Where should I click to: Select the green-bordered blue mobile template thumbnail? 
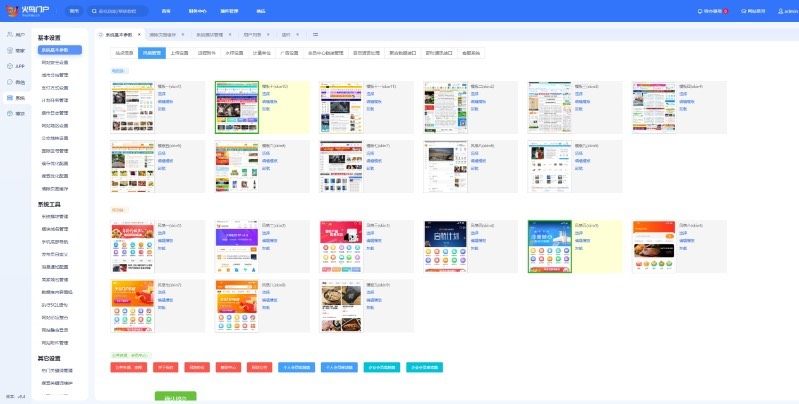550,247
